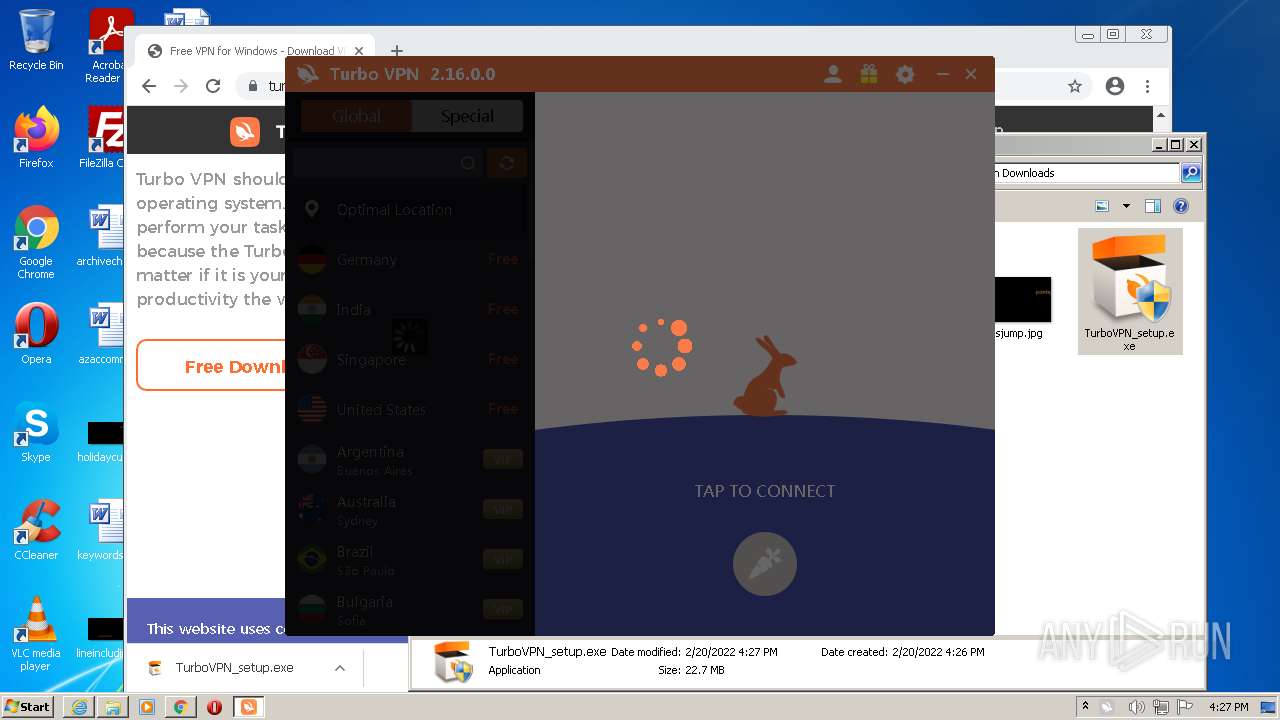Select Argentina Buenos Aires VIP server
The image size is (1280, 720).
pyautogui.click(x=410, y=460)
